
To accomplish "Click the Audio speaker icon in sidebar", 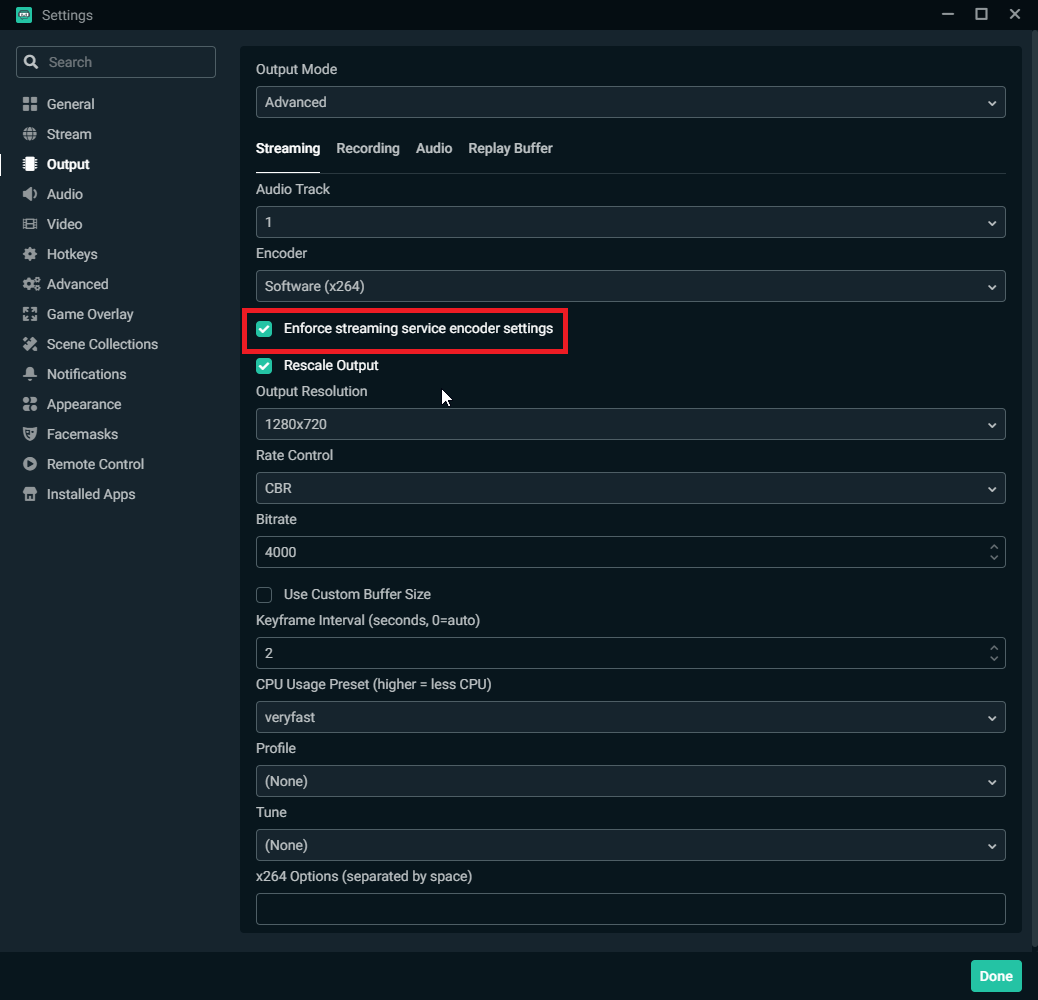I will pos(30,194).
